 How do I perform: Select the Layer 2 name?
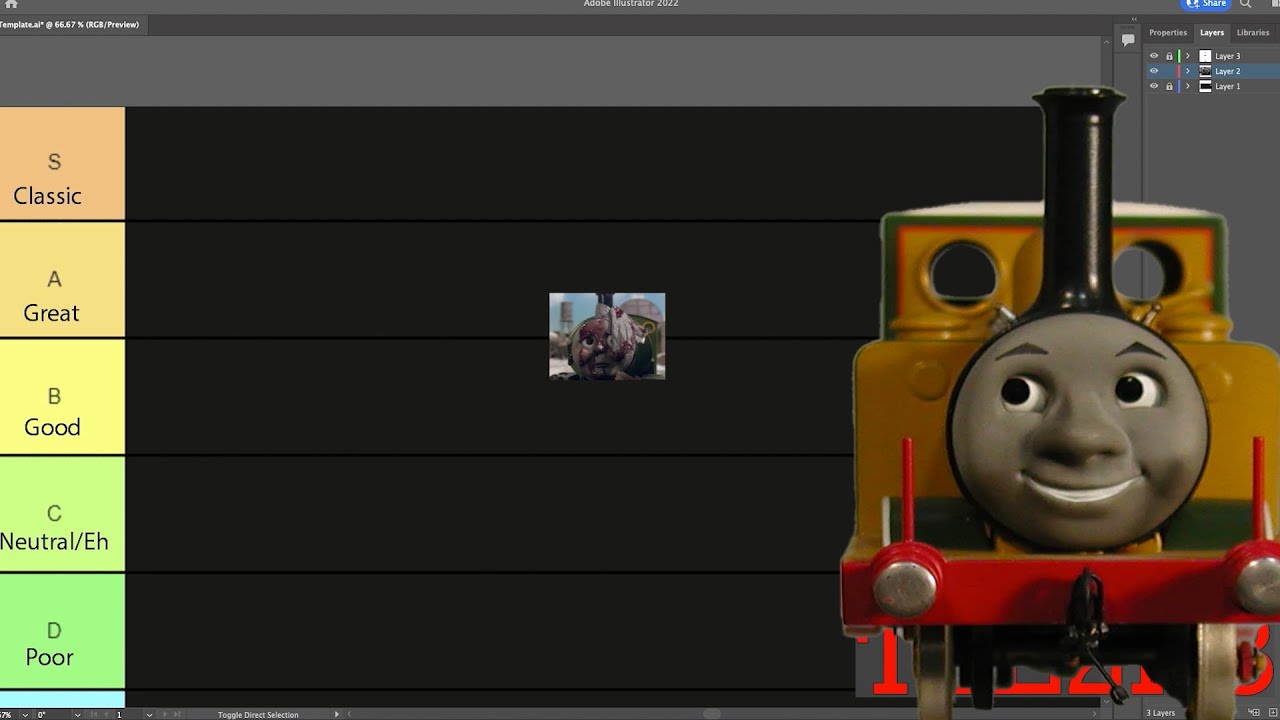click(1227, 71)
